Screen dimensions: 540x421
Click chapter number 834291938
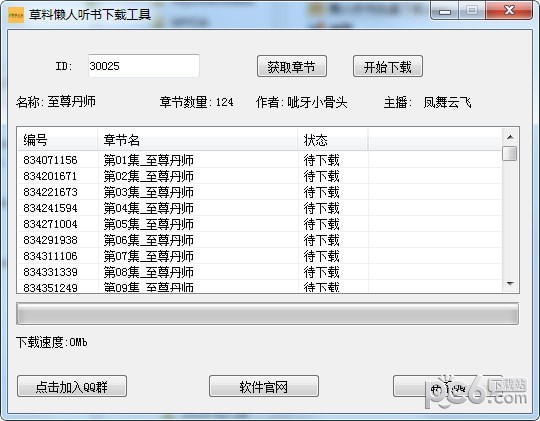(x=50, y=240)
